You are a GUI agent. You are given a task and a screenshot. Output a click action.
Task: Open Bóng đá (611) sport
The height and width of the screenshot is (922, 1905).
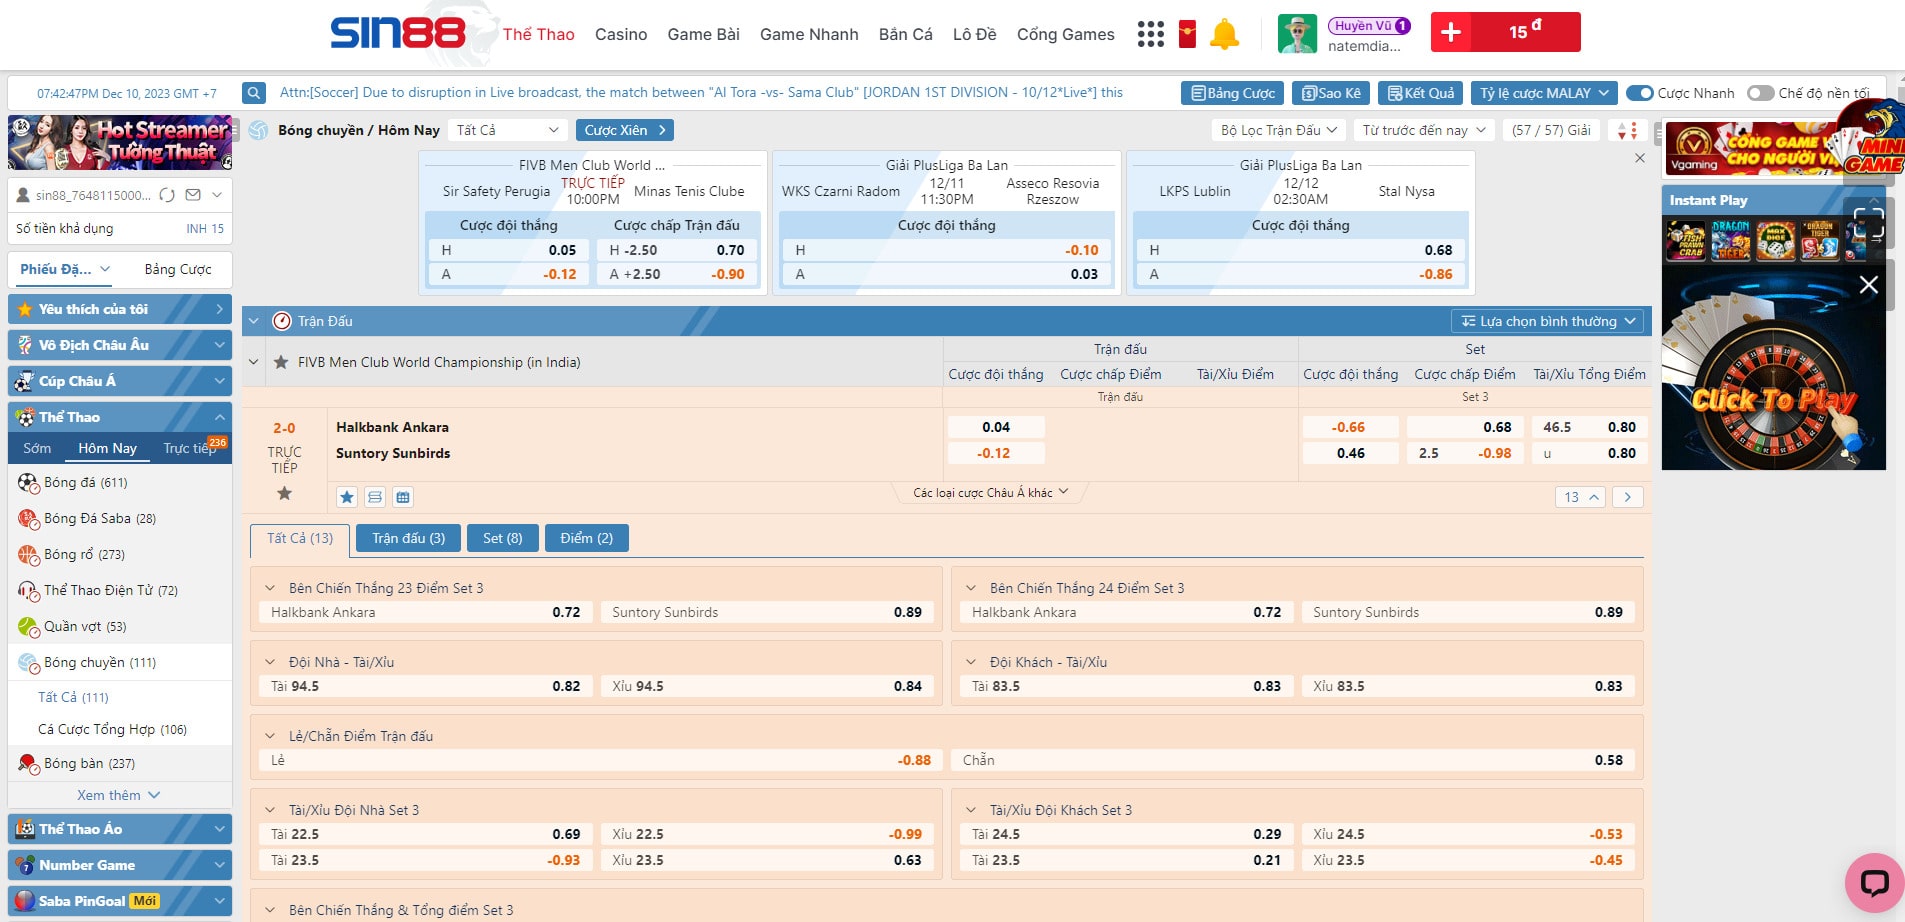[120, 482]
